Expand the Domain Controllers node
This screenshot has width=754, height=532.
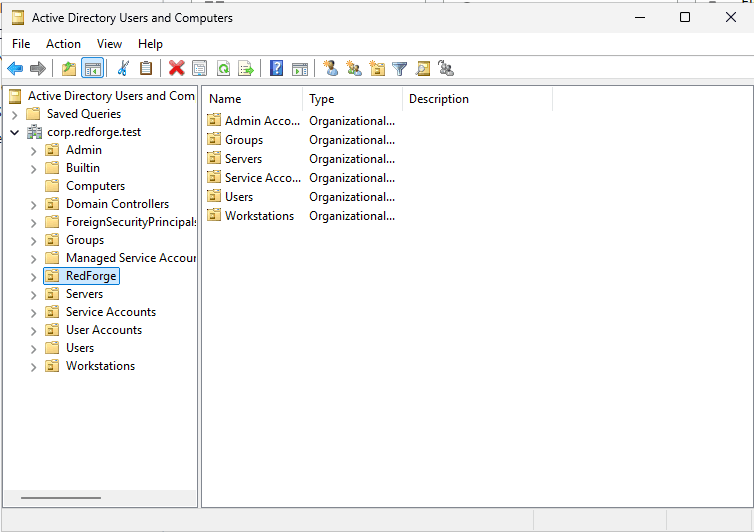33,205
